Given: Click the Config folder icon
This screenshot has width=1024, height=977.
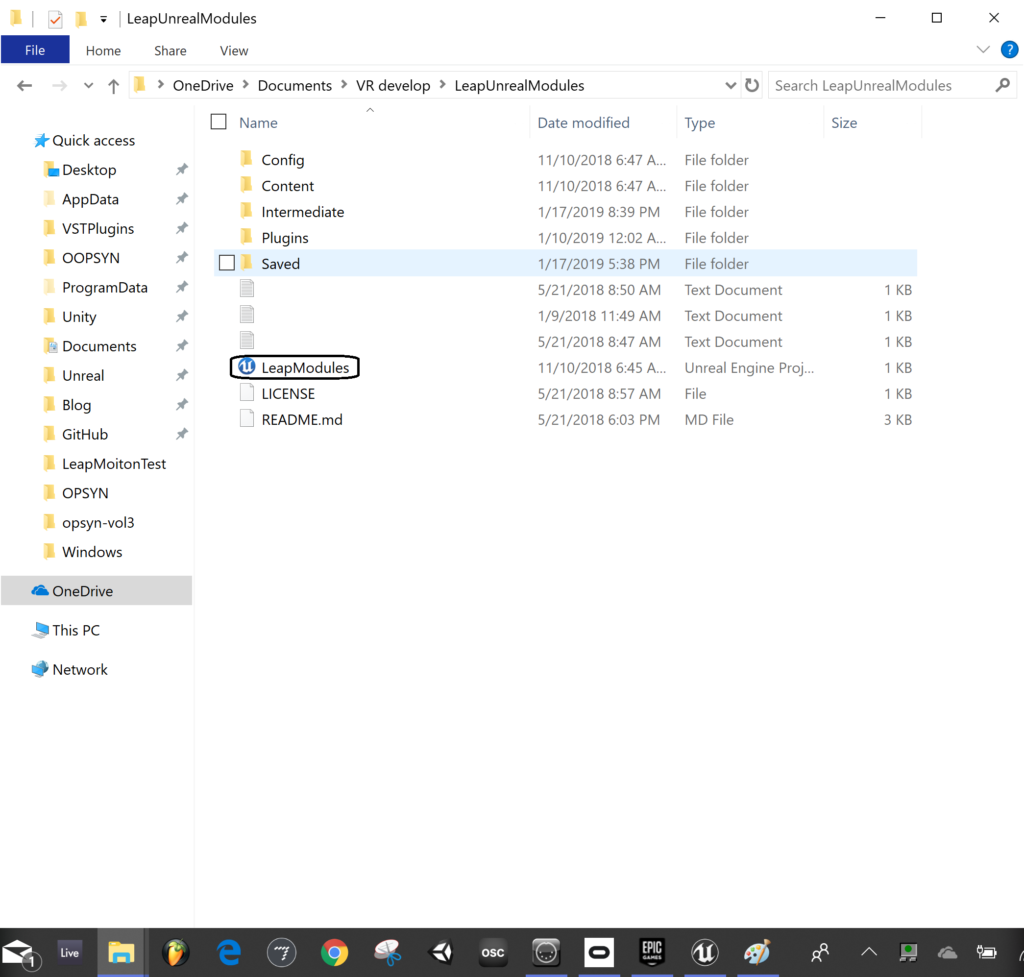Looking at the screenshot, I should (246, 159).
